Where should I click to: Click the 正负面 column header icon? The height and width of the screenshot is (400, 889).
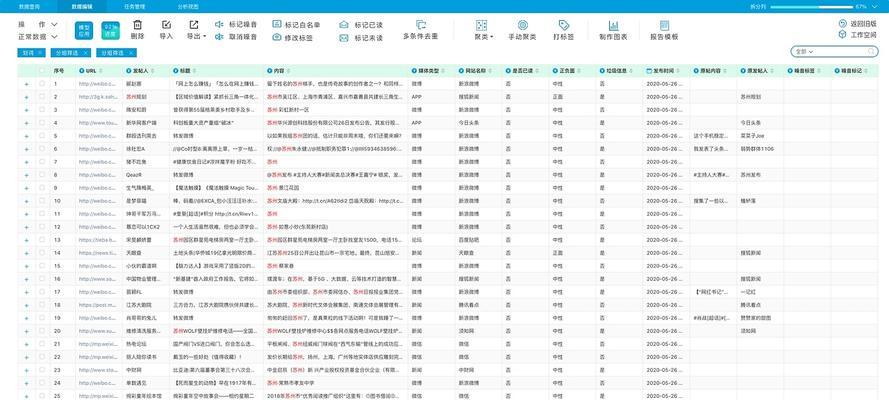(555, 71)
